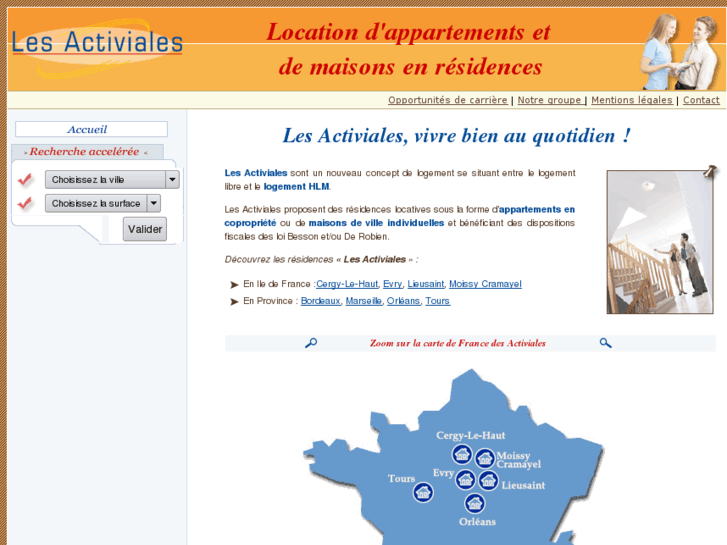Image resolution: width=727 pixels, height=545 pixels.
Task: Click the Moissy Cramayel house marker on map
Action: coord(485,458)
